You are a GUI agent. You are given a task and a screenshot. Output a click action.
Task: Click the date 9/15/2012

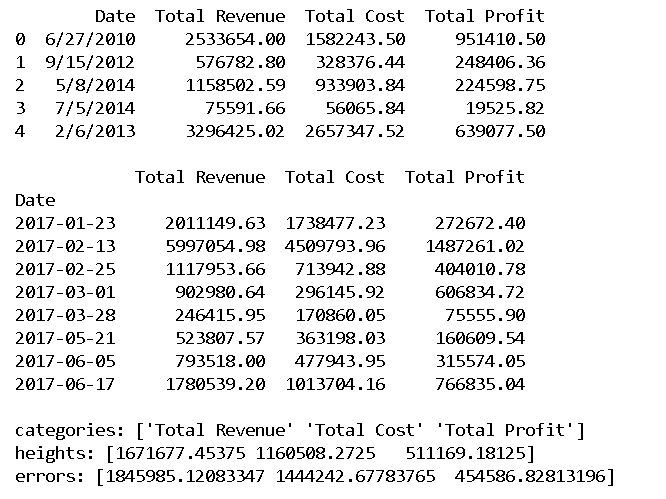click(90, 62)
